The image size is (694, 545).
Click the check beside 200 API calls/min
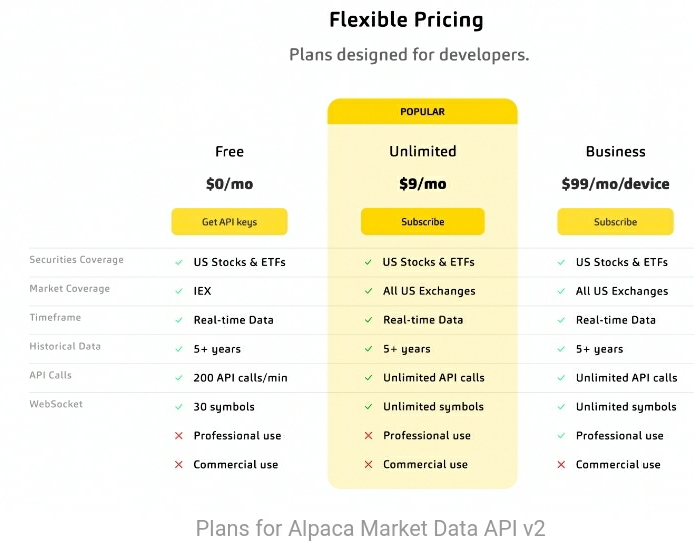click(x=179, y=378)
